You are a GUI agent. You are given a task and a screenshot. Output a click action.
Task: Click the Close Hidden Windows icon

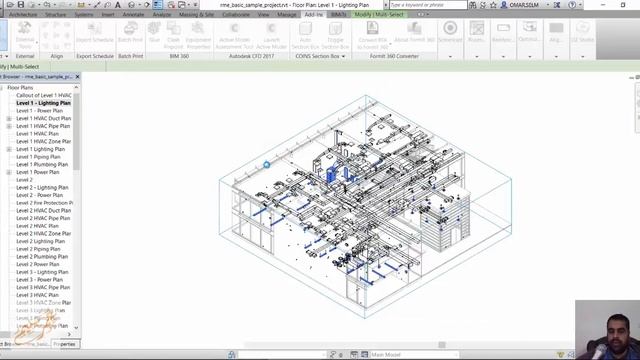171,5
